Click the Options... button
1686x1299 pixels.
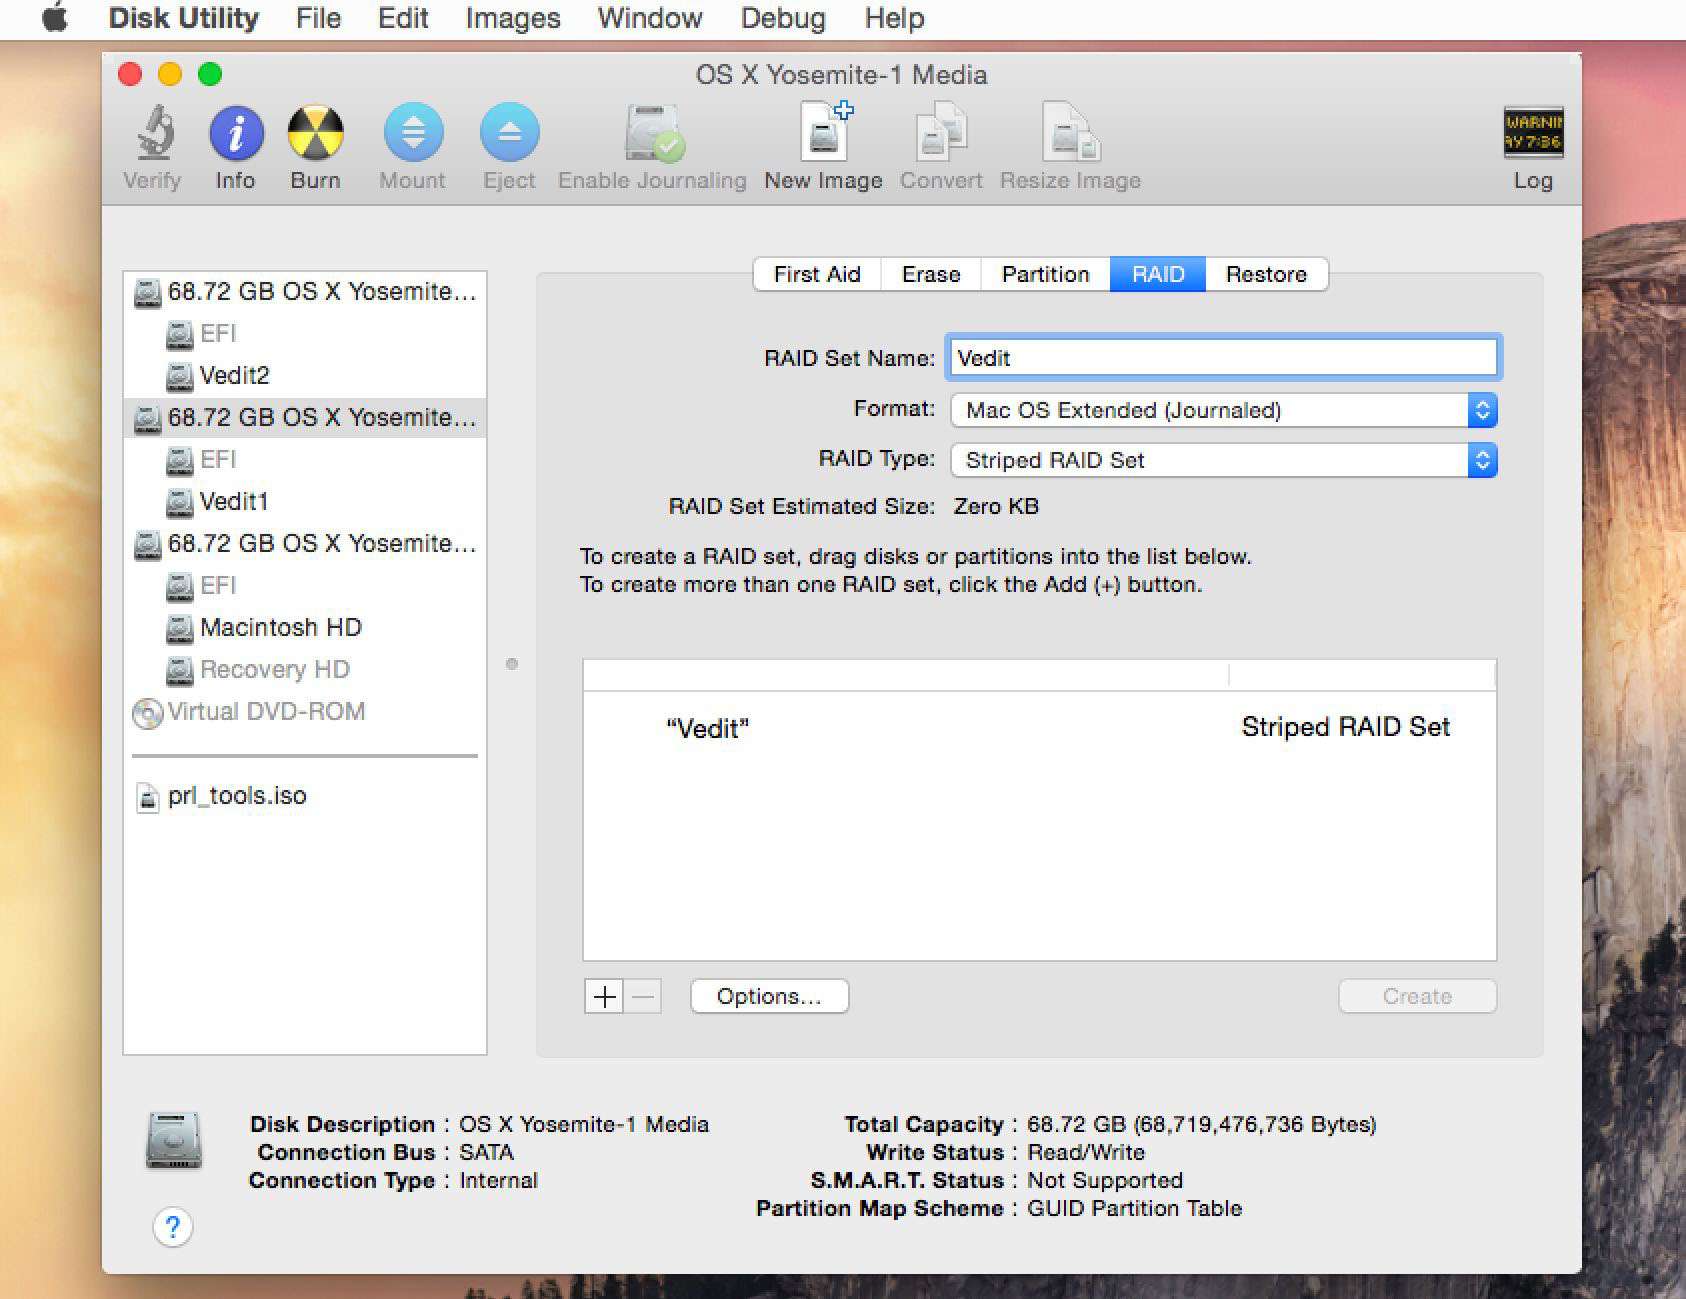click(769, 996)
